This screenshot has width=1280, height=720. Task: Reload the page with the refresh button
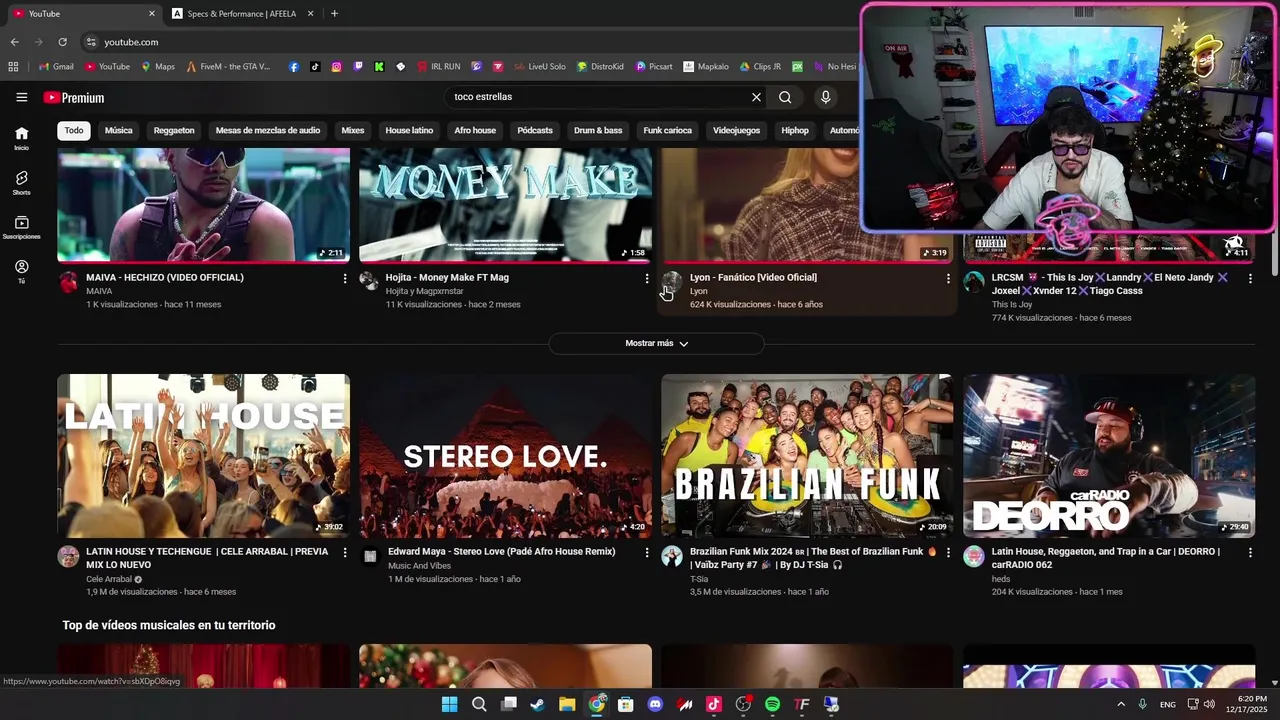[62, 42]
